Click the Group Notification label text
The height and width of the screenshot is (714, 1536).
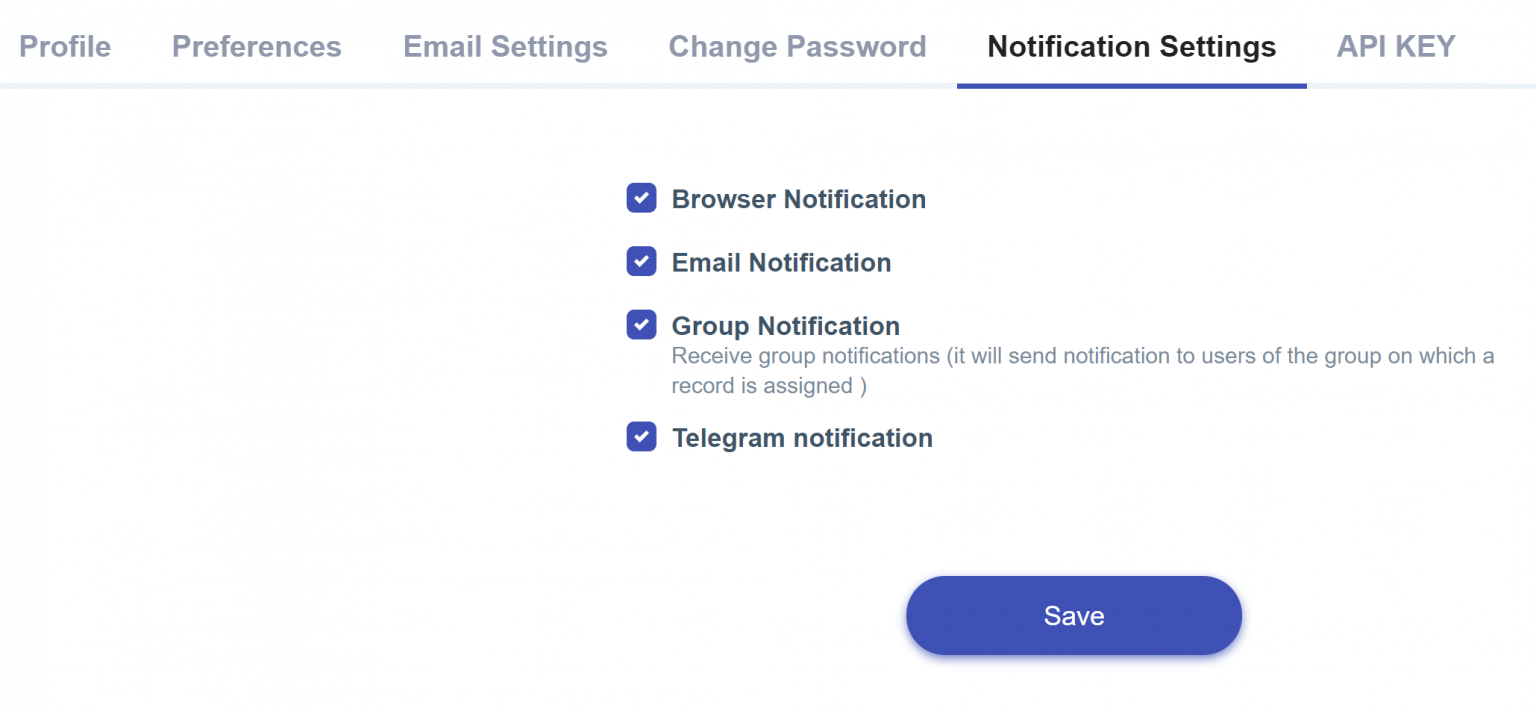pos(785,326)
